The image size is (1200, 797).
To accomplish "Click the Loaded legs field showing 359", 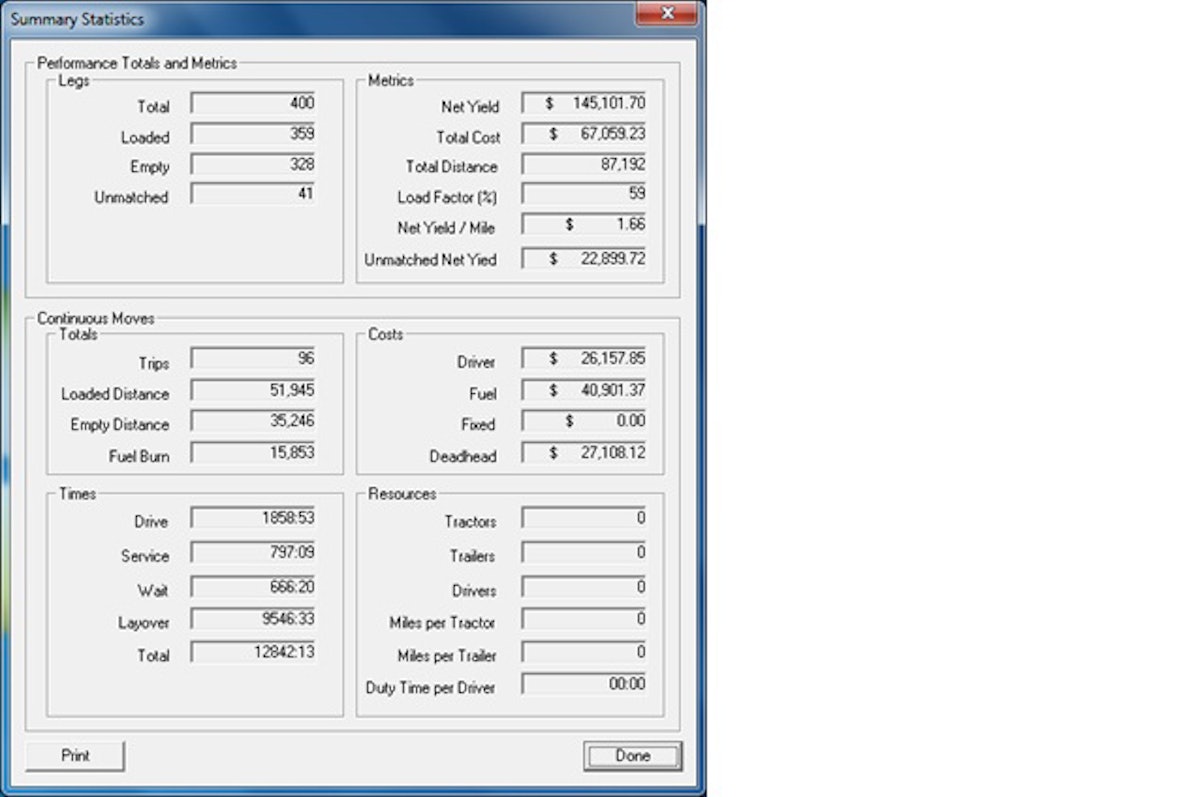I will pos(251,135).
